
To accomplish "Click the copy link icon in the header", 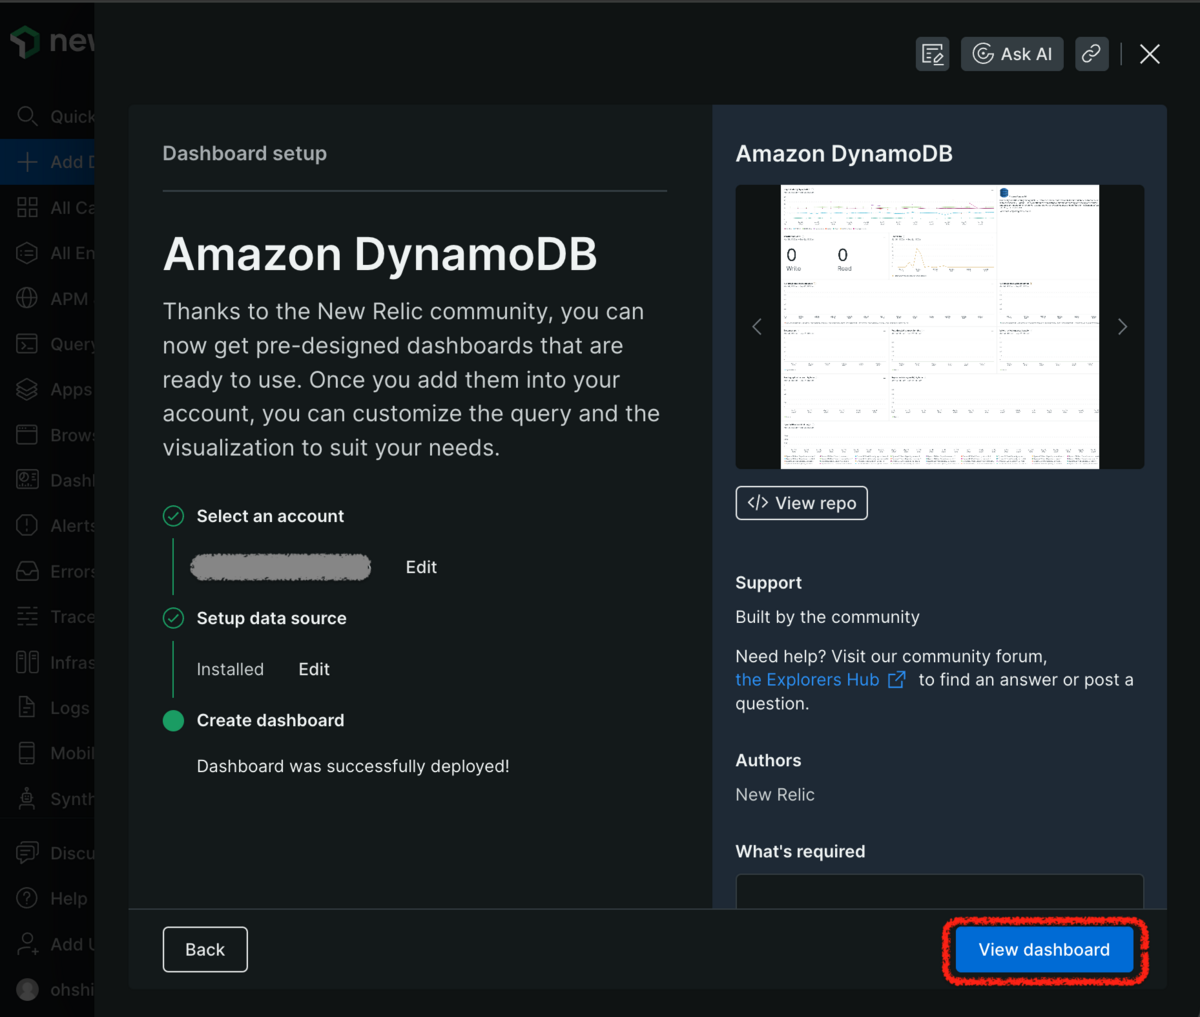I will [x=1092, y=54].
